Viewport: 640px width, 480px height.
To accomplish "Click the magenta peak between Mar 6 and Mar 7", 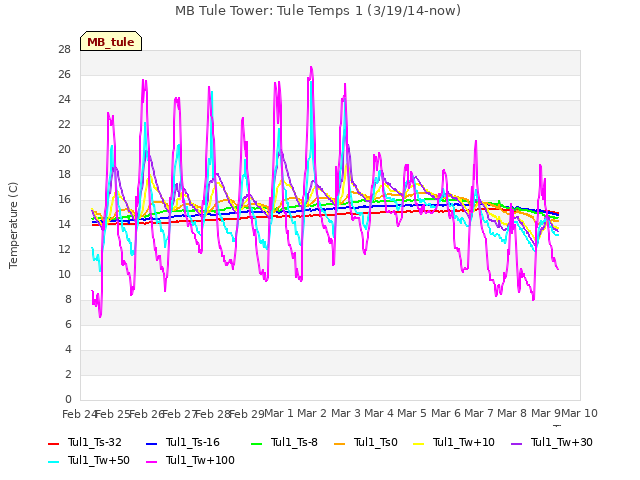I will (476, 141).
